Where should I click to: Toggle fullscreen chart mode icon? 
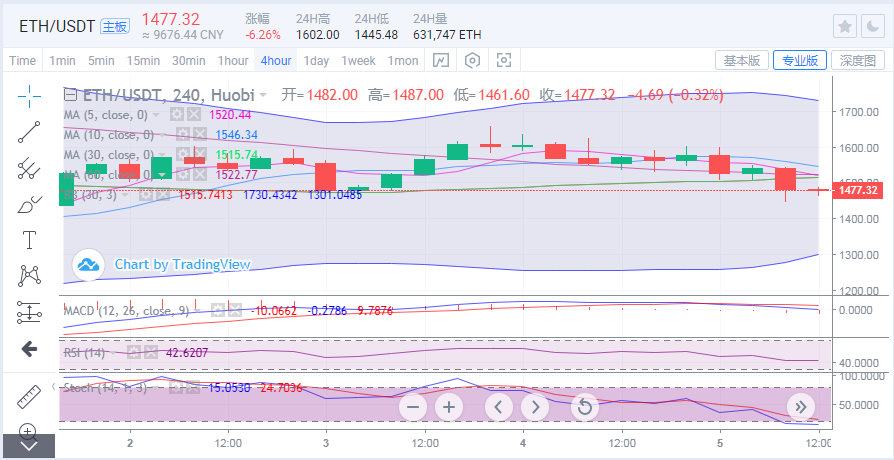click(x=504, y=60)
